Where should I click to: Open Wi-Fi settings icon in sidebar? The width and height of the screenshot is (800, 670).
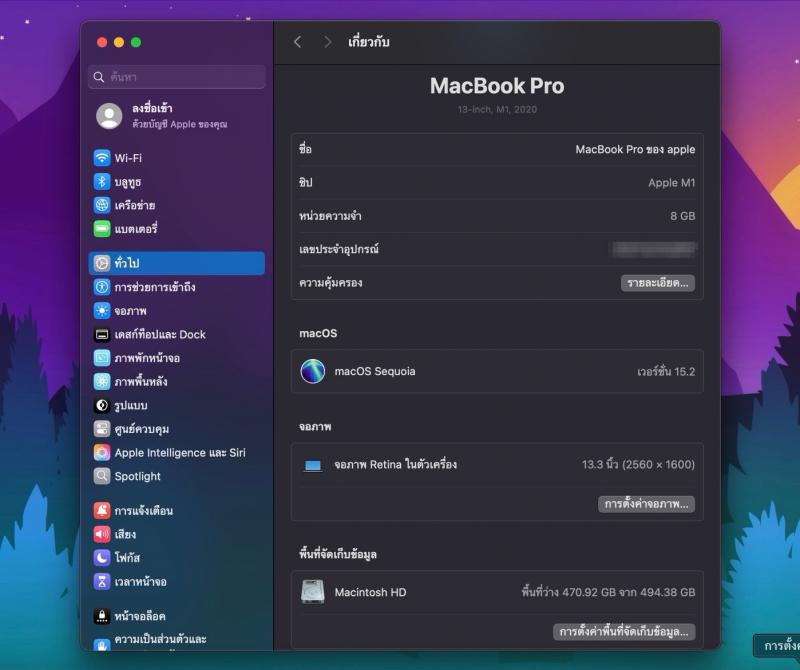click(102, 158)
